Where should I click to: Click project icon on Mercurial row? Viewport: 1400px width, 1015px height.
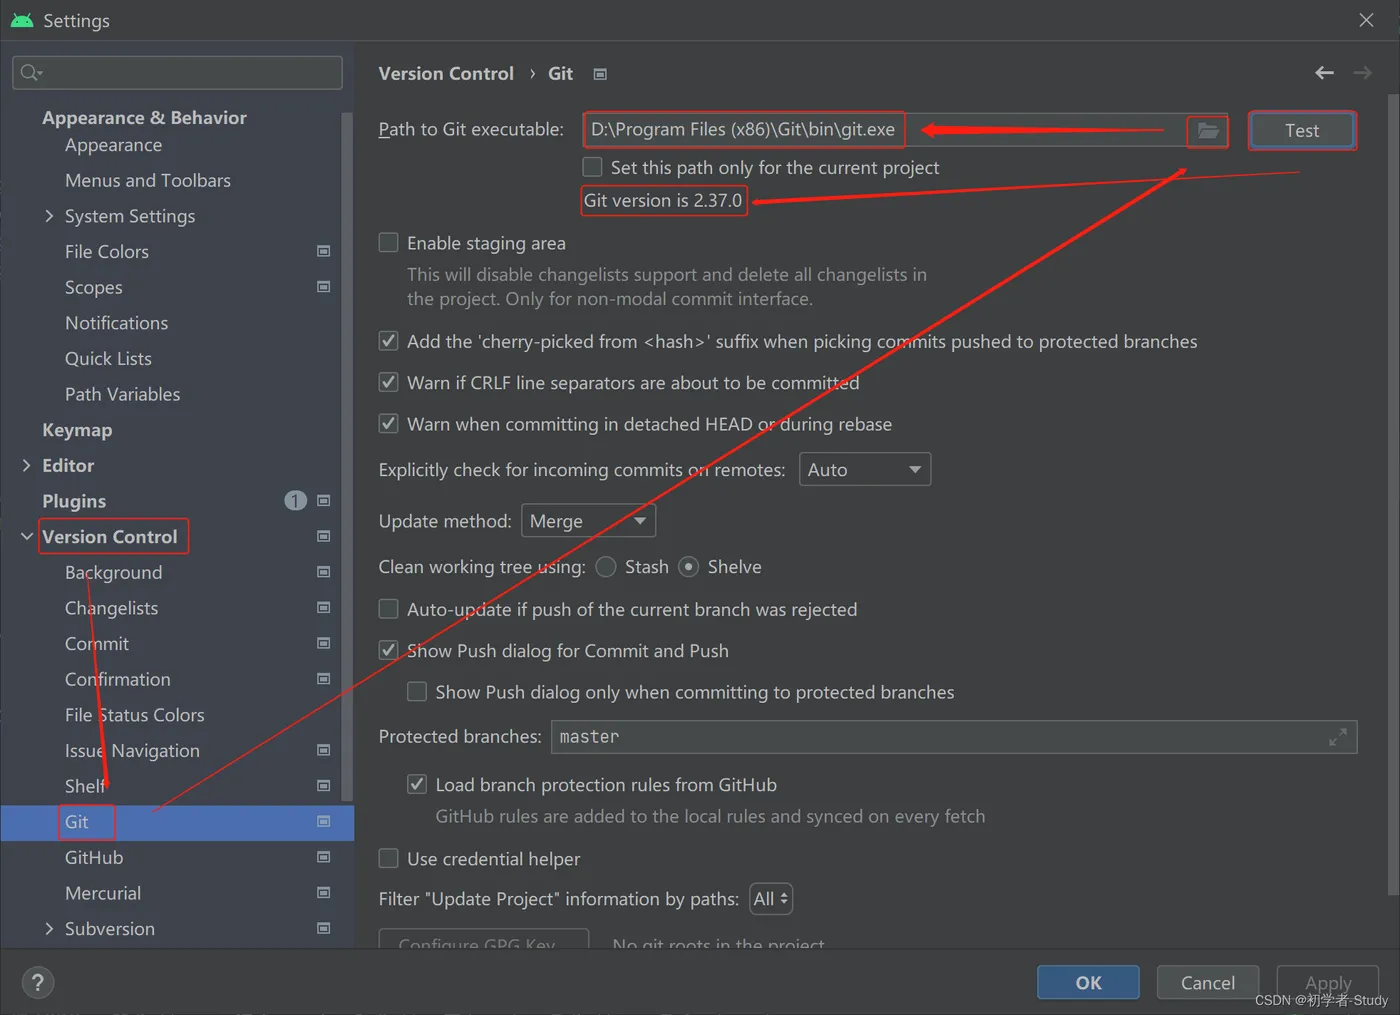[323, 893]
